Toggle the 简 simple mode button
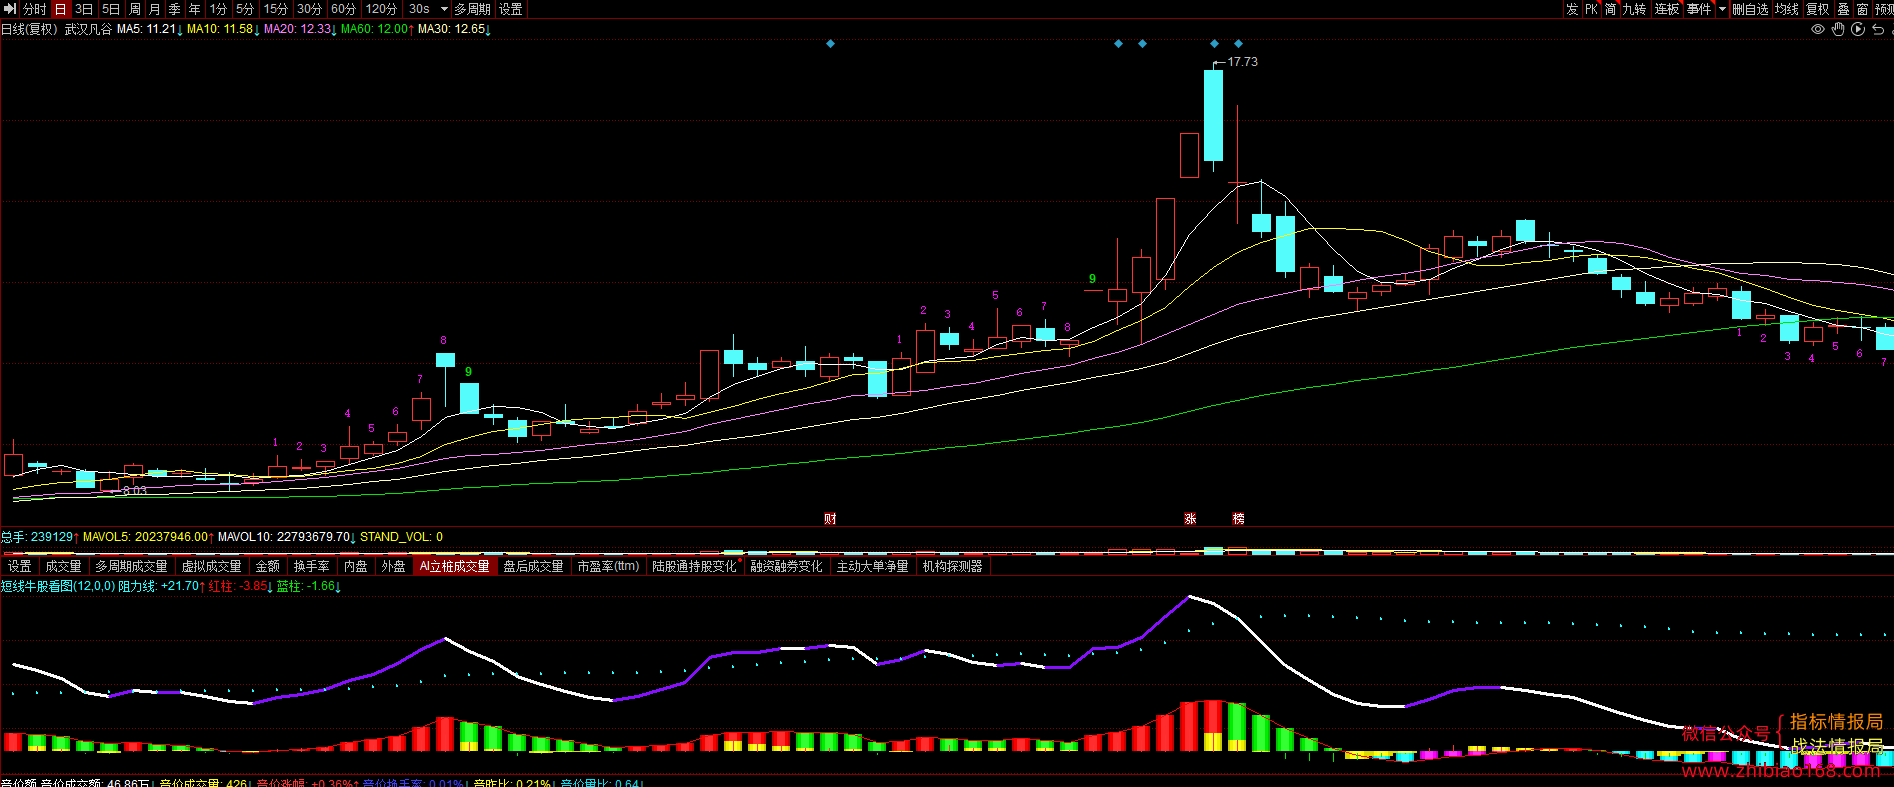 pyautogui.click(x=1610, y=9)
